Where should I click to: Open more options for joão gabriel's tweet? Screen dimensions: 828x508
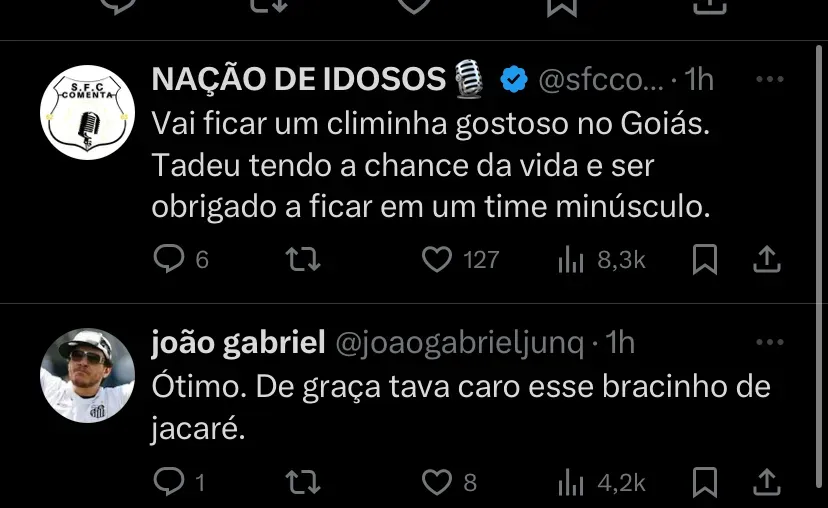769,343
